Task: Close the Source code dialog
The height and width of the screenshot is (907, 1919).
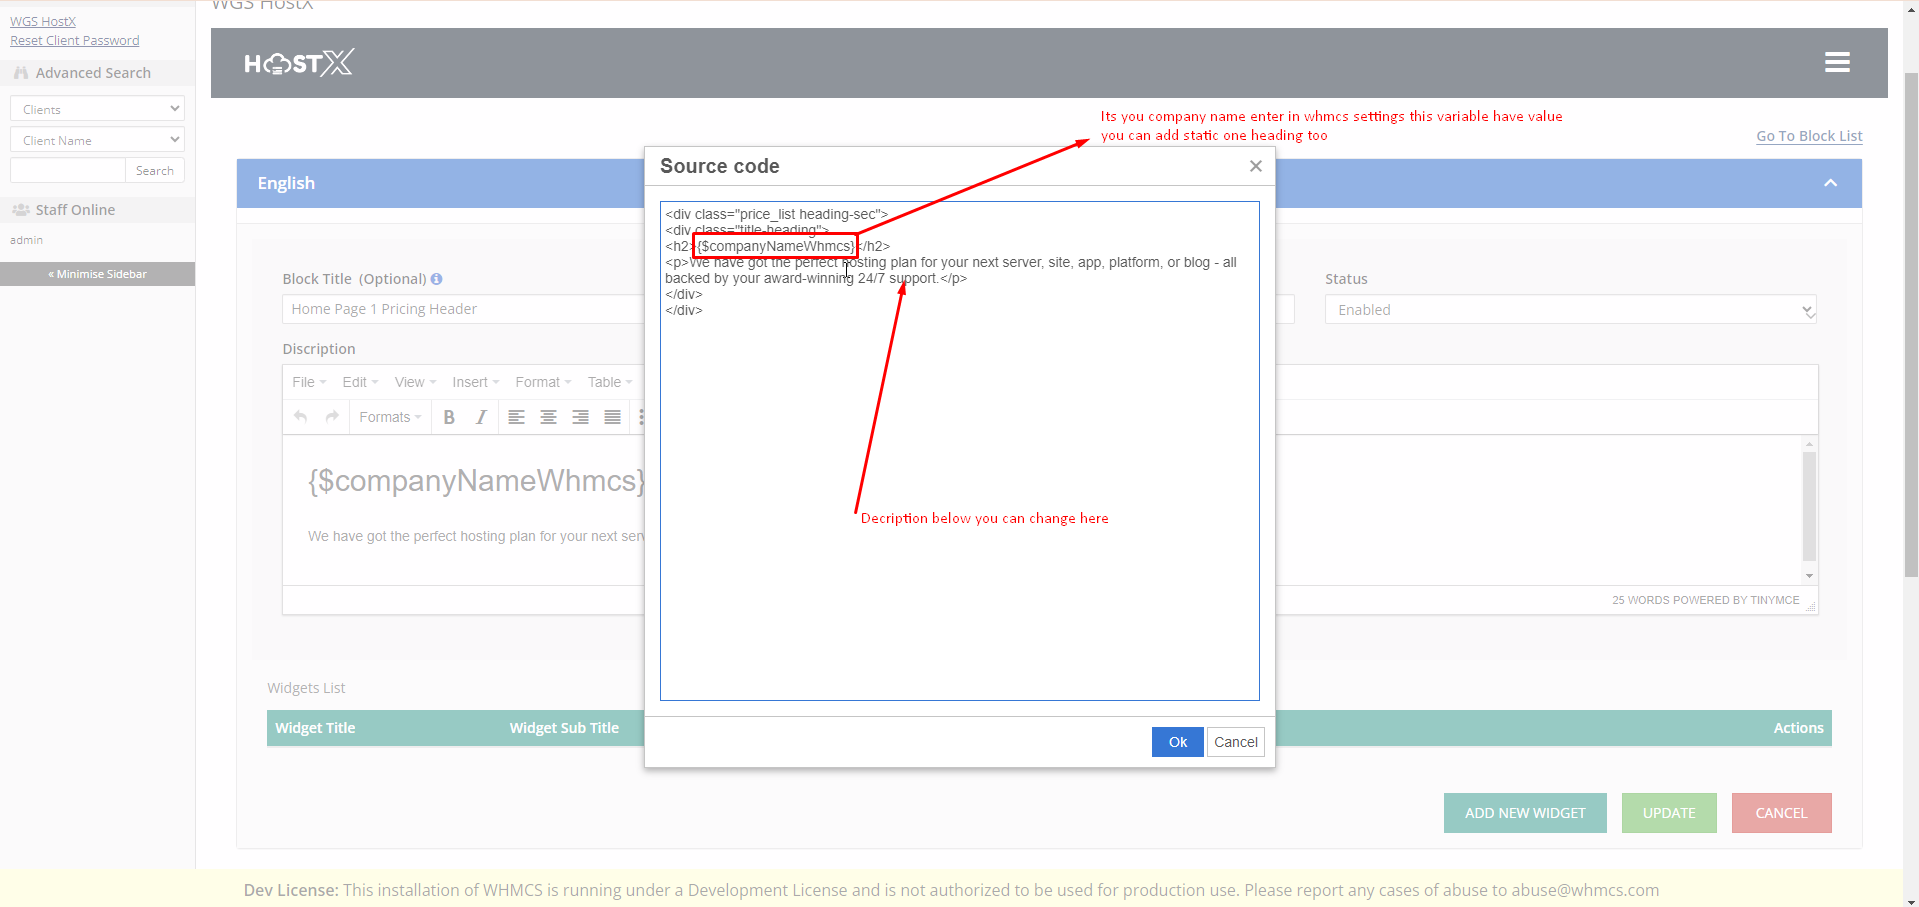Action: 1255,166
